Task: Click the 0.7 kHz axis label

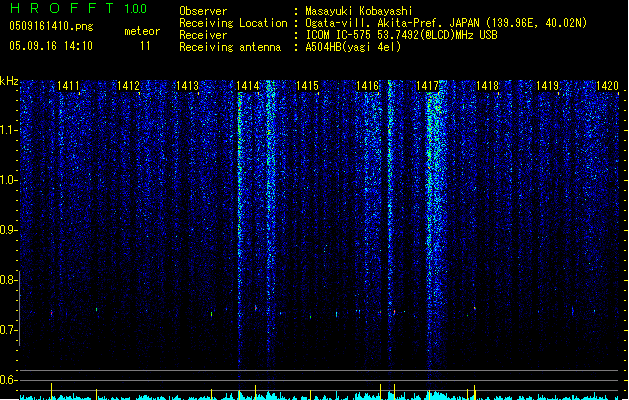Action: pos(8,330)
